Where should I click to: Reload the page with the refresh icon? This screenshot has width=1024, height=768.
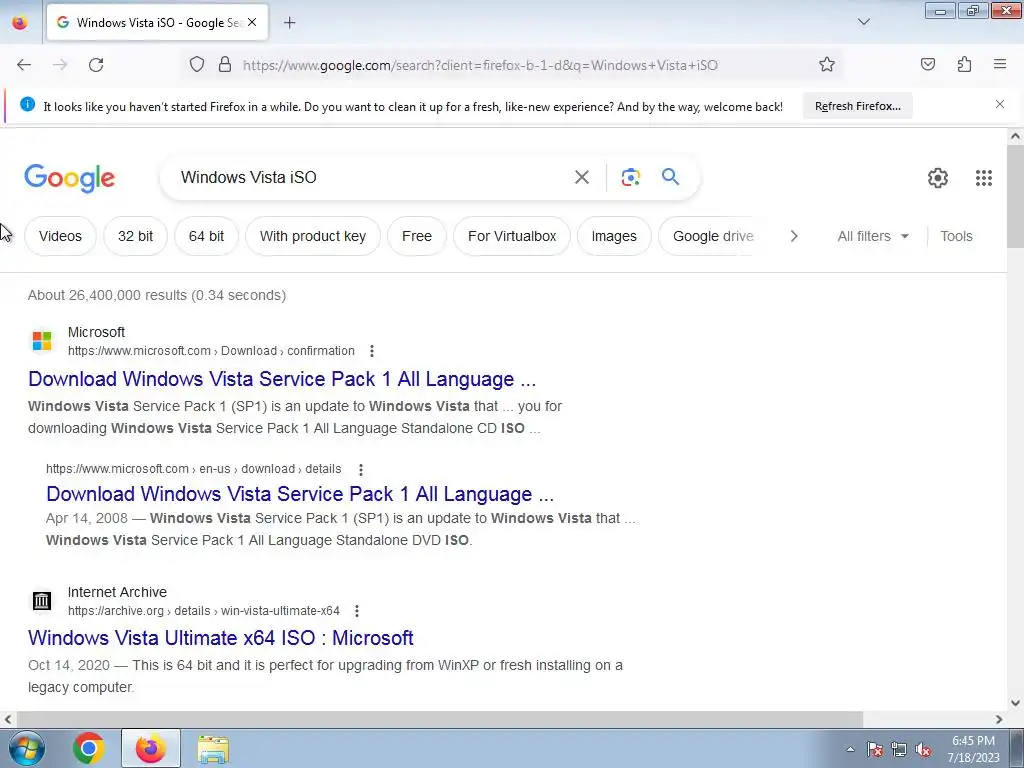coord(96,65)
